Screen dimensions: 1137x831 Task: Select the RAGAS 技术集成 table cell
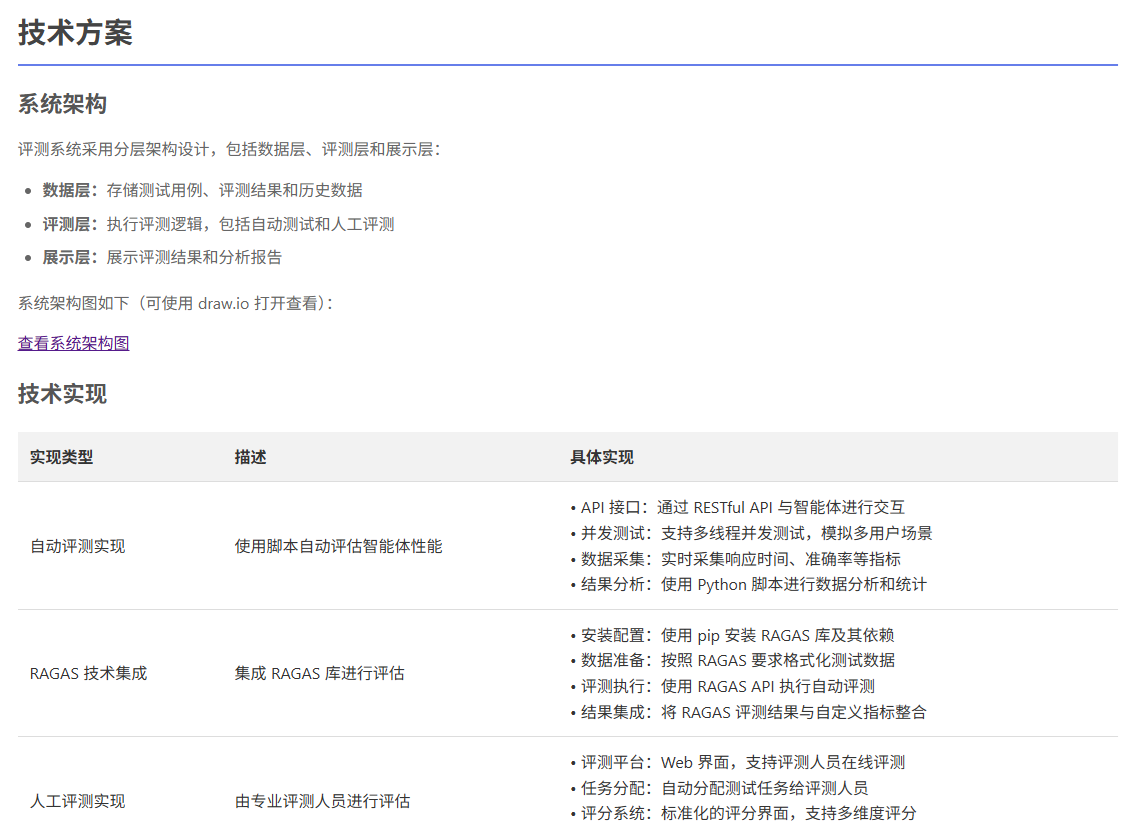pos(88,673)
